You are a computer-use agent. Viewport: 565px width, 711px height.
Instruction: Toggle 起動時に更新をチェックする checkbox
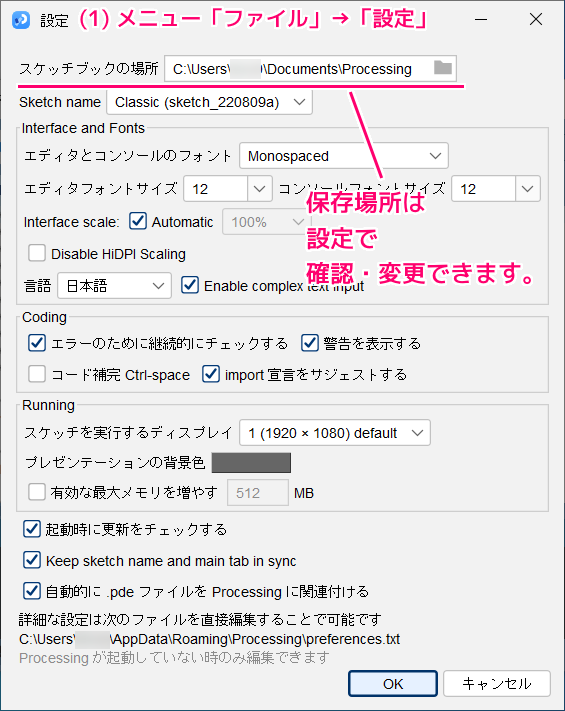click(32, 529)
